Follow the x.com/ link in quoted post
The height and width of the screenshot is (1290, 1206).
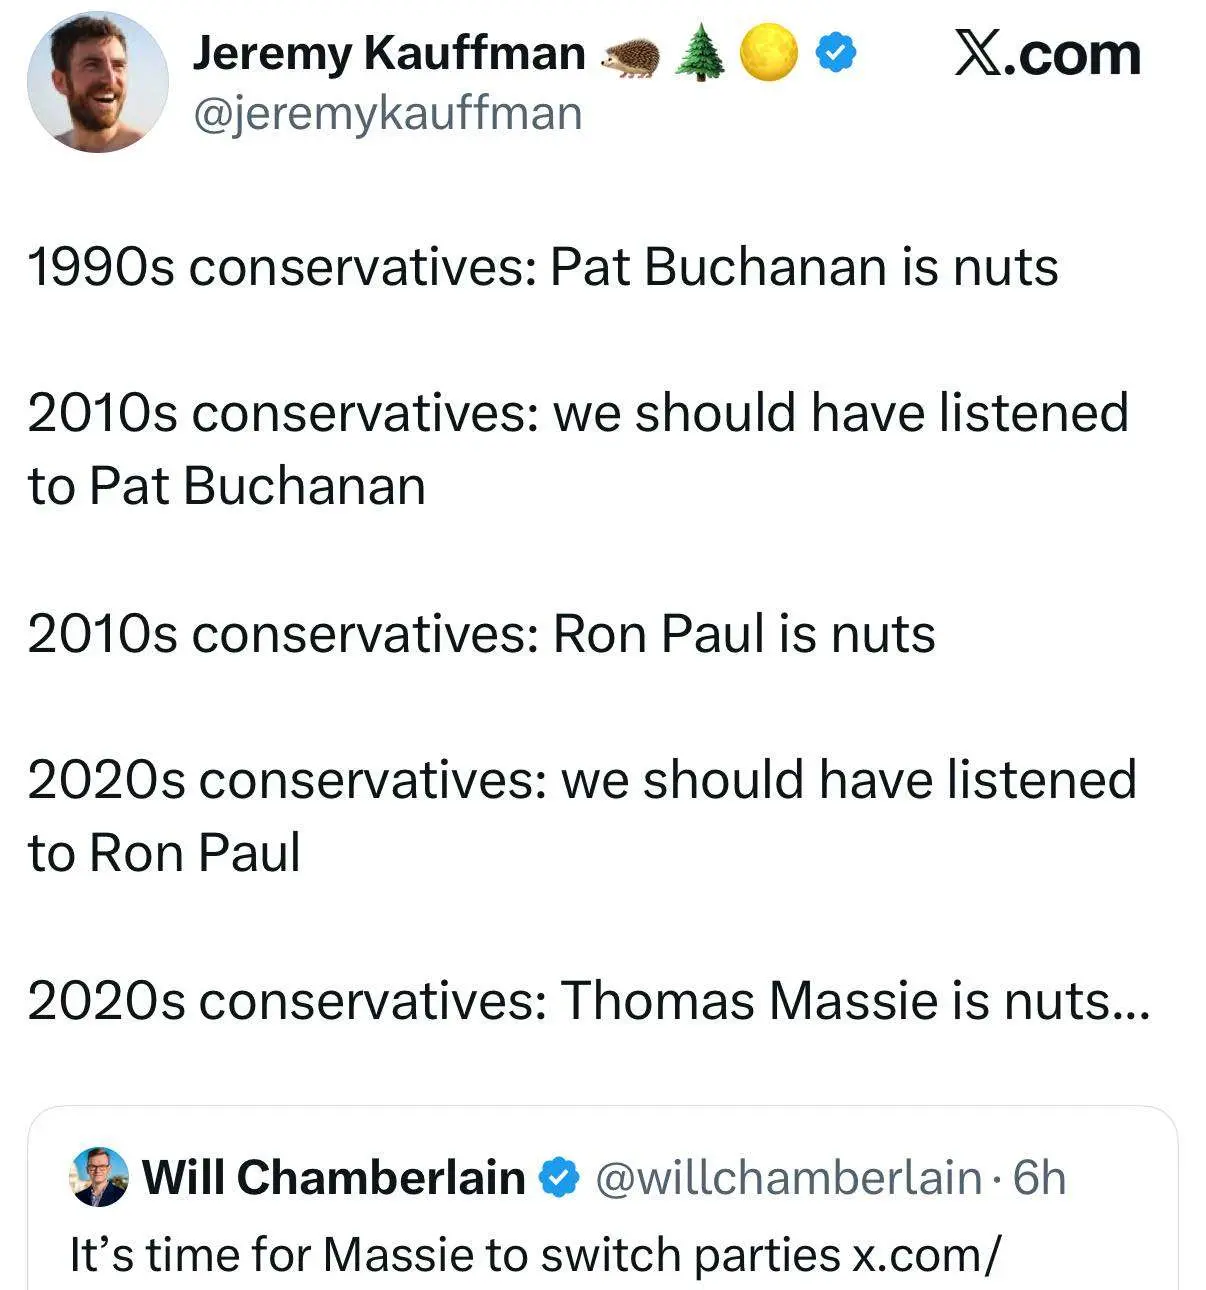pos(923,1254)
